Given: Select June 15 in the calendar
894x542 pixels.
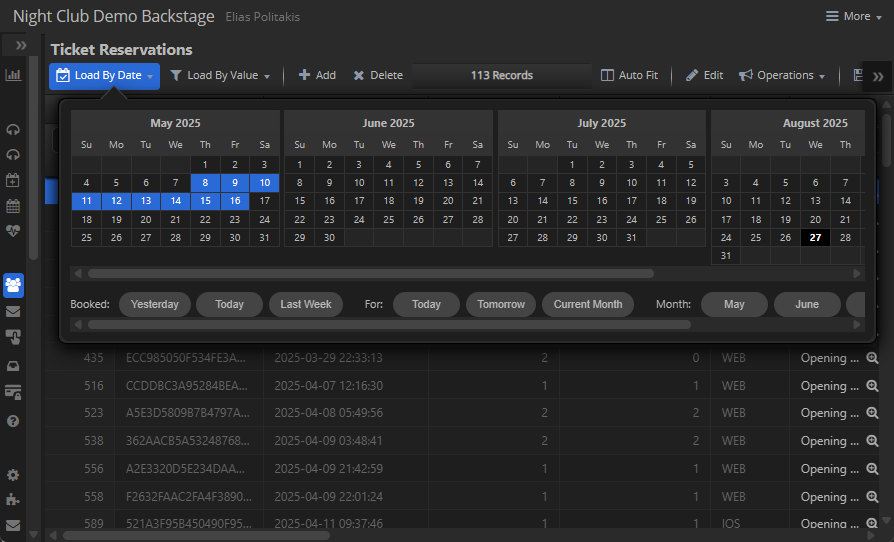Looking at the screenshot, I should [x=300, y=201].
